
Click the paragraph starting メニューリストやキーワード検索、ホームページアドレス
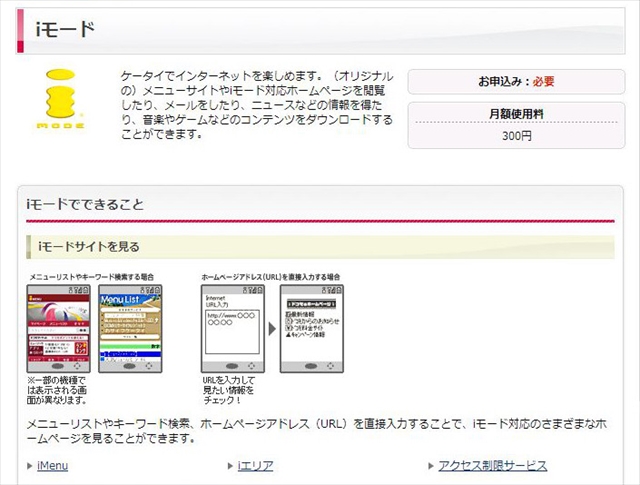[317, 431]
